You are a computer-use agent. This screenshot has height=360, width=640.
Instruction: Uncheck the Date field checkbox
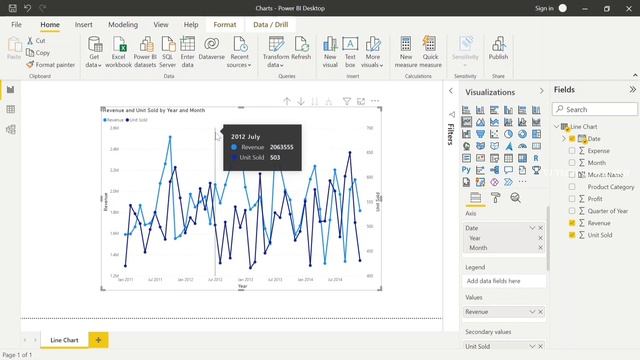[572, 139]
